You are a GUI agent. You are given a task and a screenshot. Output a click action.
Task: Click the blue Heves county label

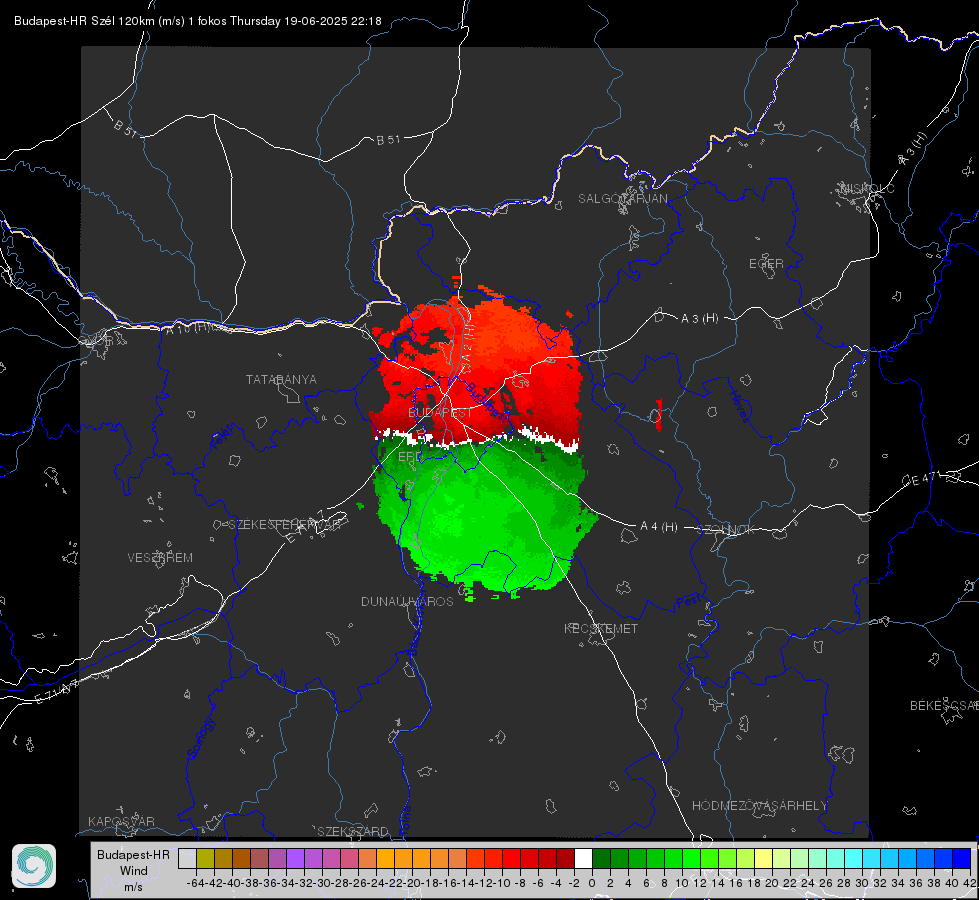point(739,406)
